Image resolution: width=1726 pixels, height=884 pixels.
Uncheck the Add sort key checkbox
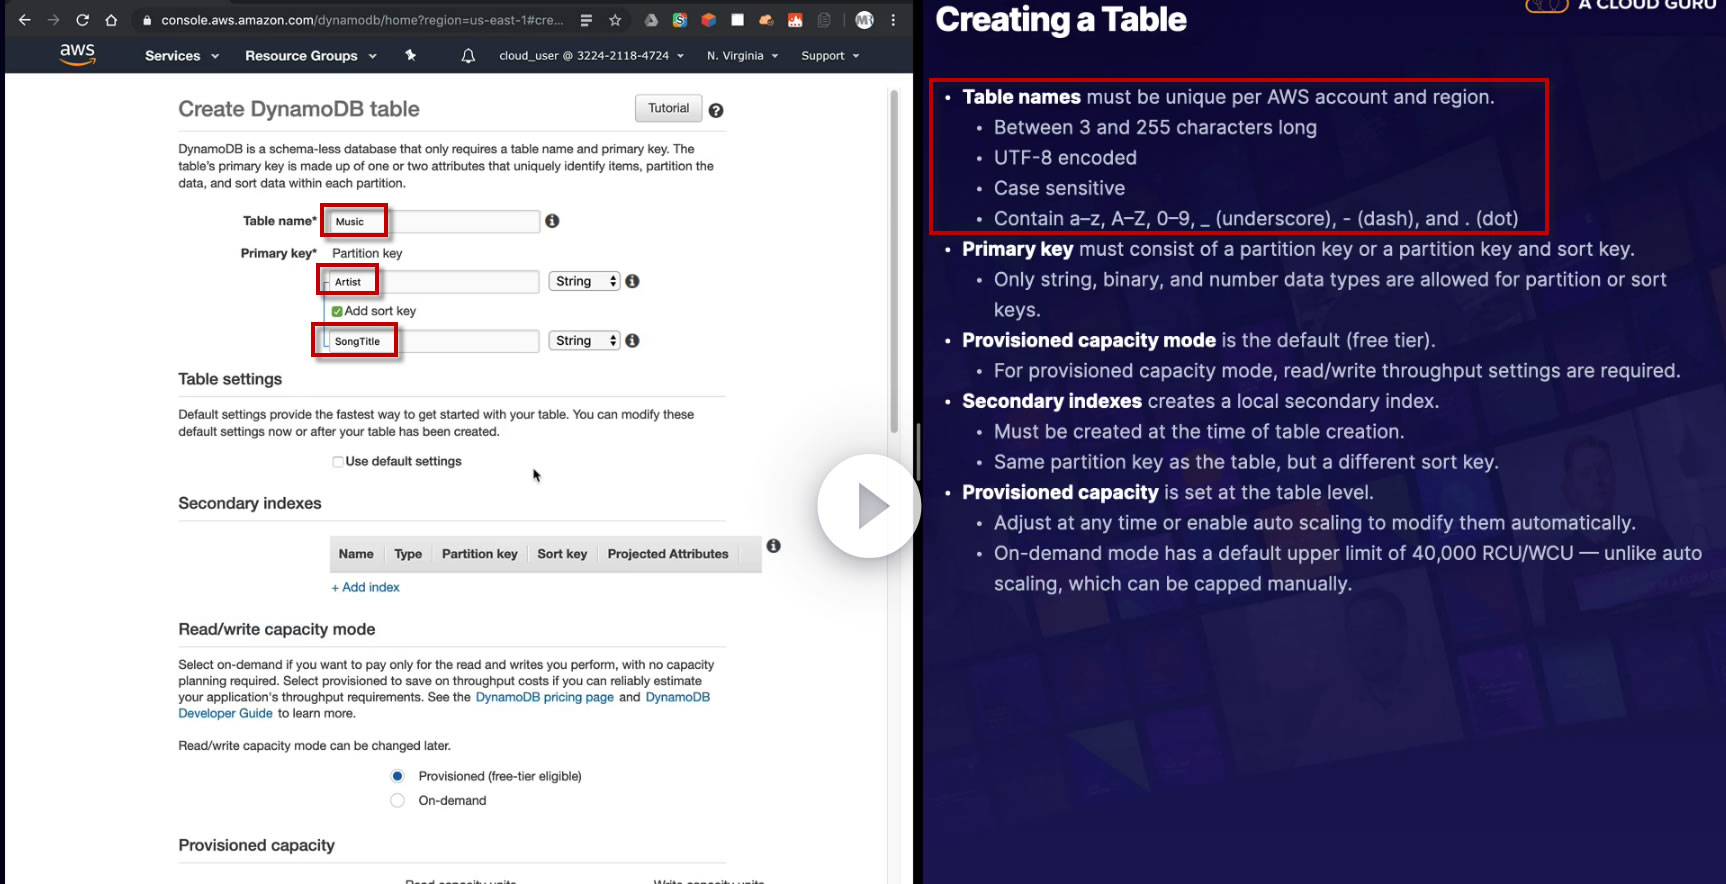[337, 311]
